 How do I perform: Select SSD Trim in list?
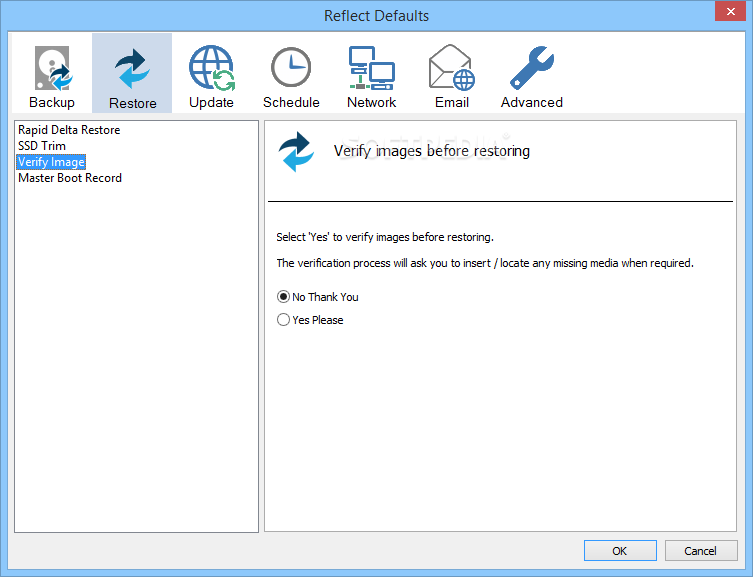(42, 145)
